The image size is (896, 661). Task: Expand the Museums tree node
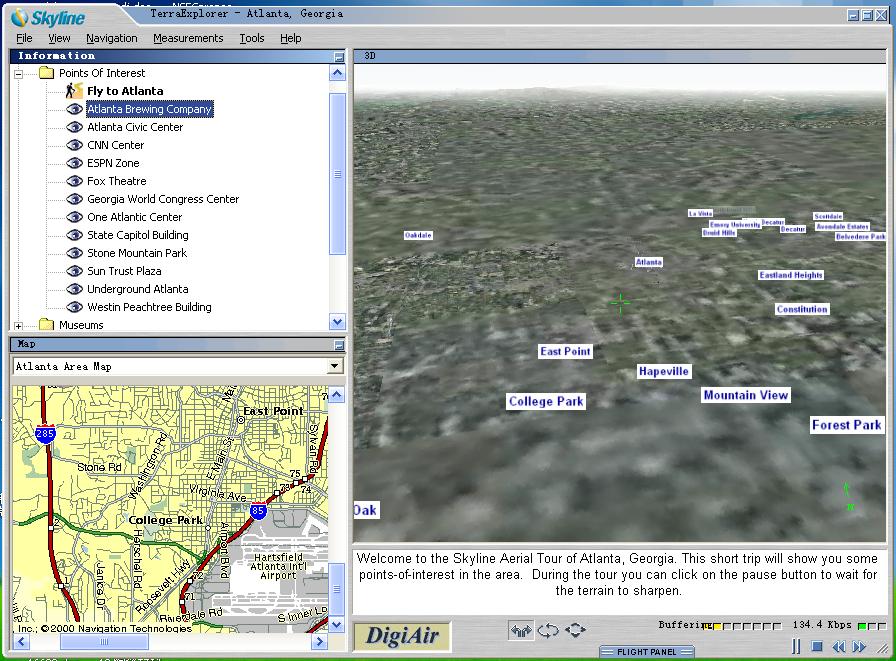(x=19, y=326)
